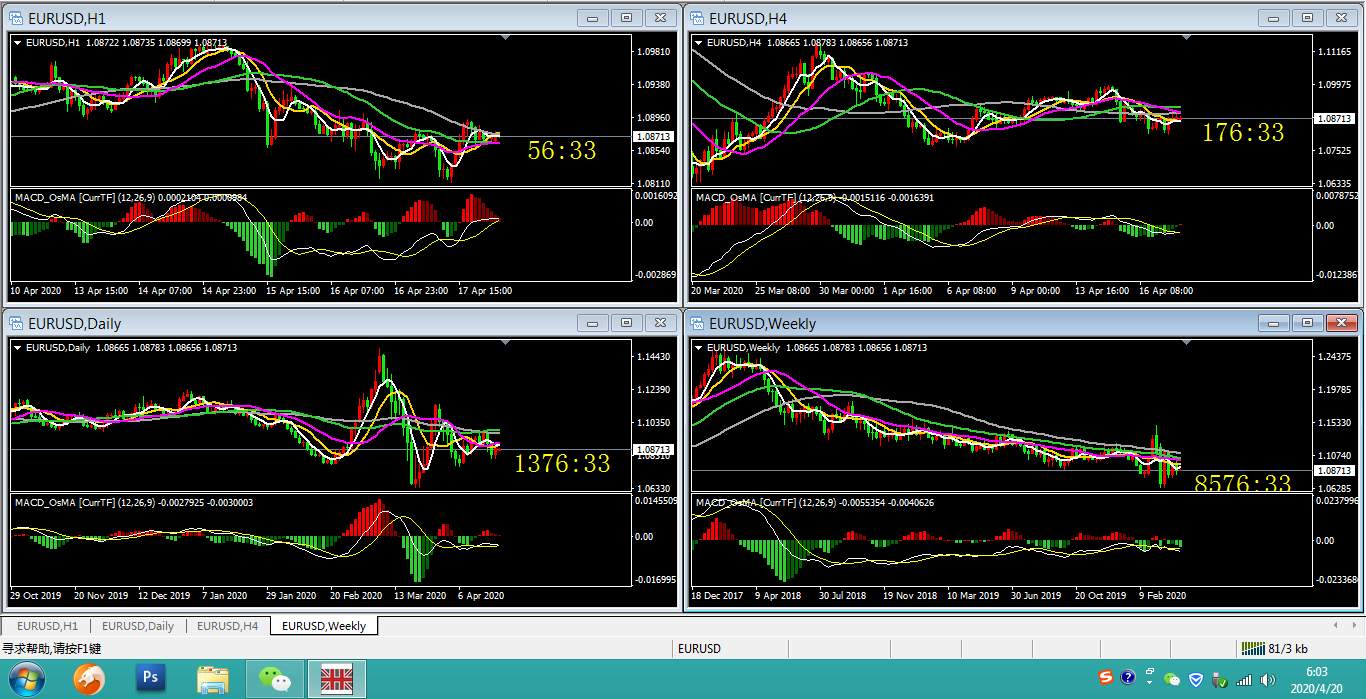
Task: Select the EURUSD,Weekly chart tab
Action: tap(324, 626)
